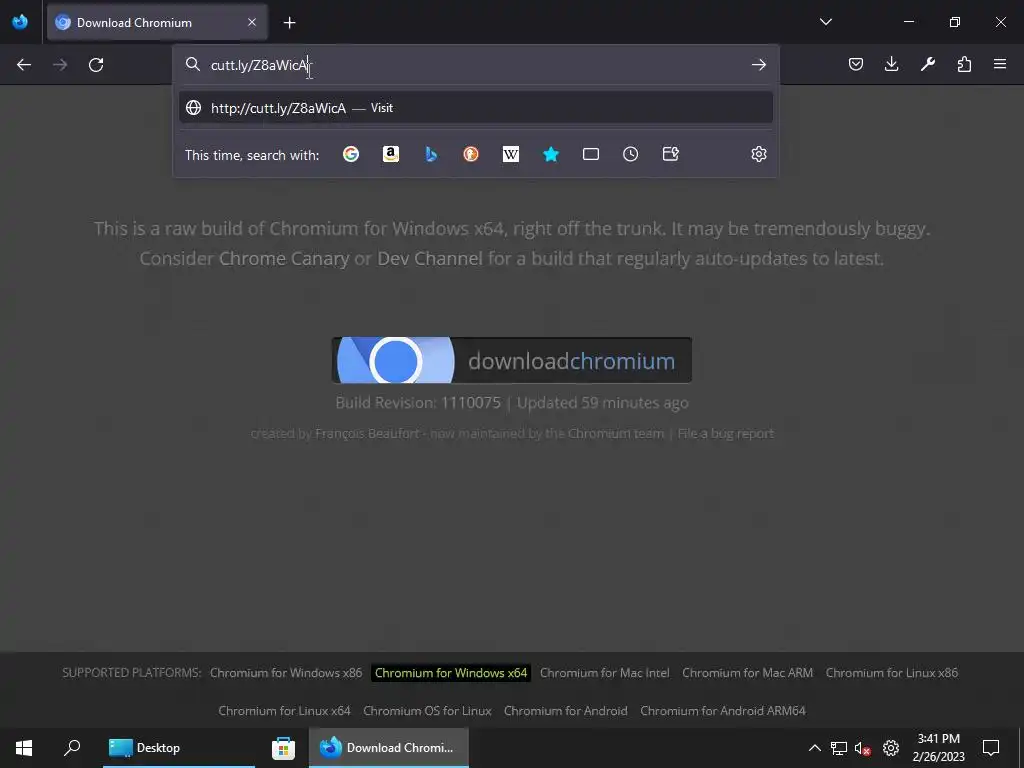Select the Download Chromium tab
This screenshot has width=1024, height=768.
pos(157,22)
